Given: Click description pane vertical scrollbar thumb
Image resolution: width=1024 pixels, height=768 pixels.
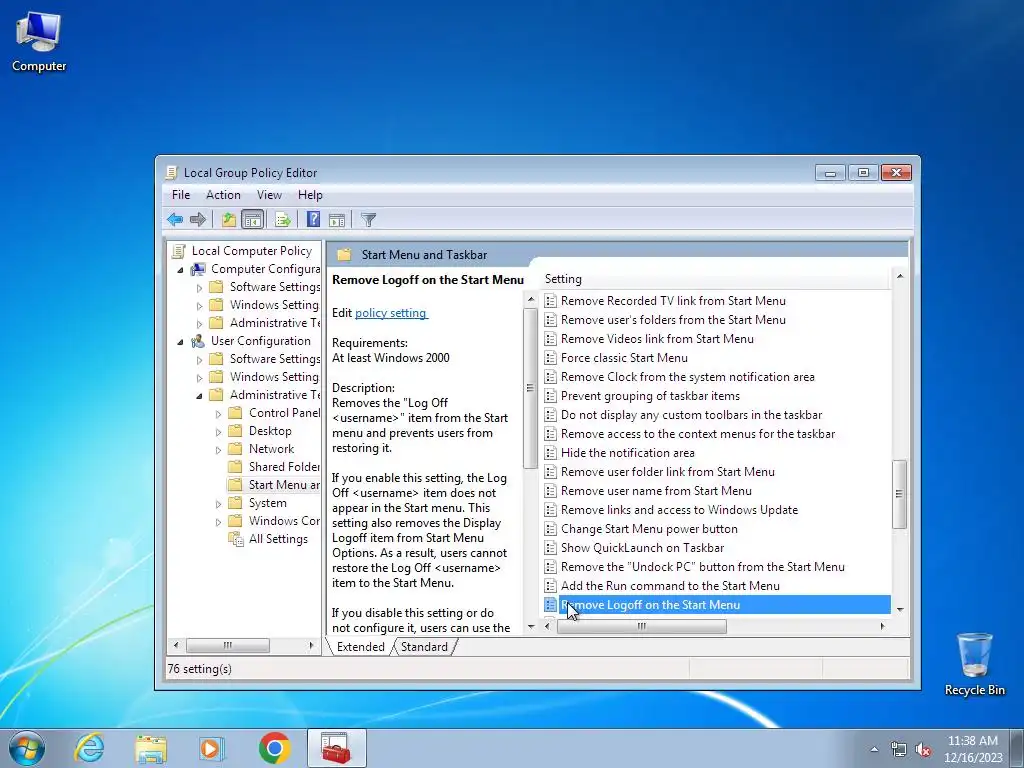Looking at the screenshot, I should 530,387.
